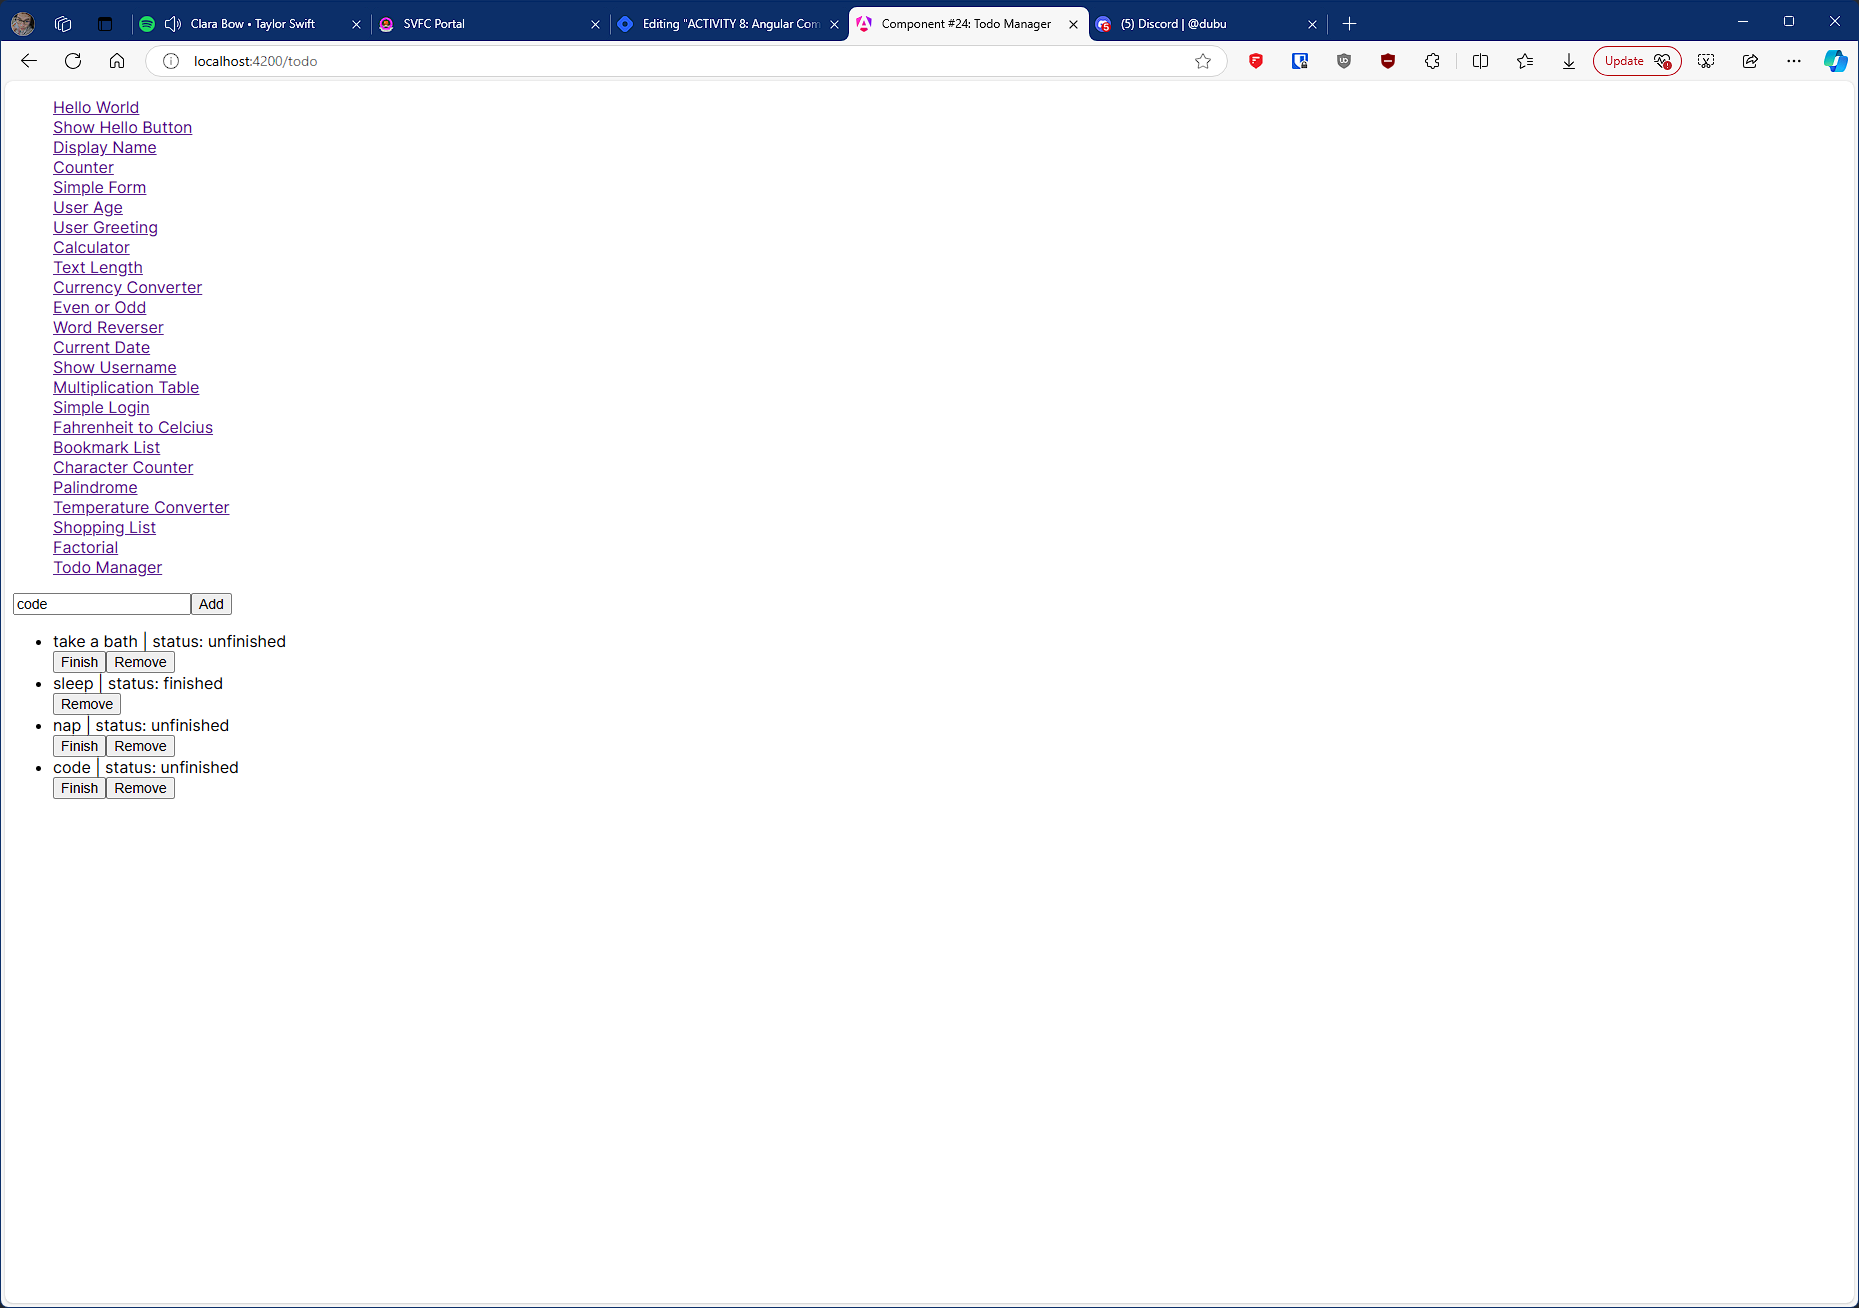
Task: Open downloads arrow icon
Action: [x=1568, y=61]
